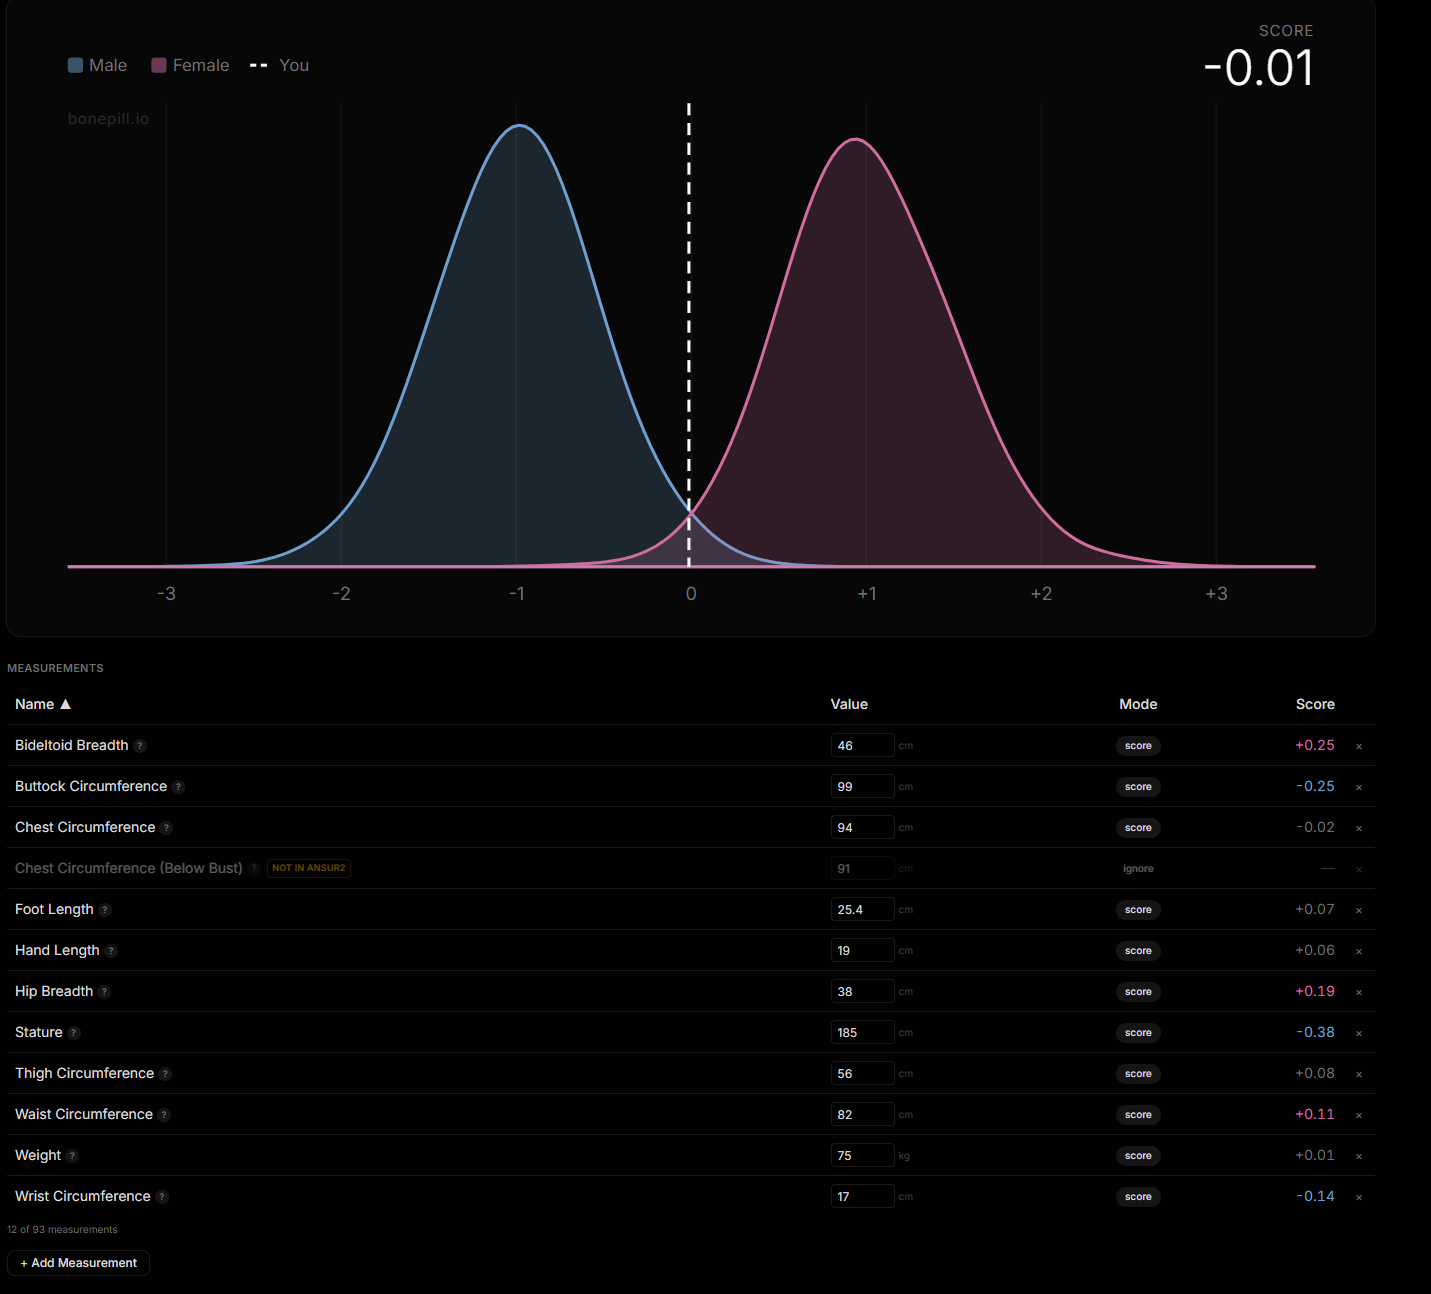The width and height of the screenshot is (1431, 1294).
Task: Toggle score mode for Chest Circumference
Action: click(x=1138, y=828)
